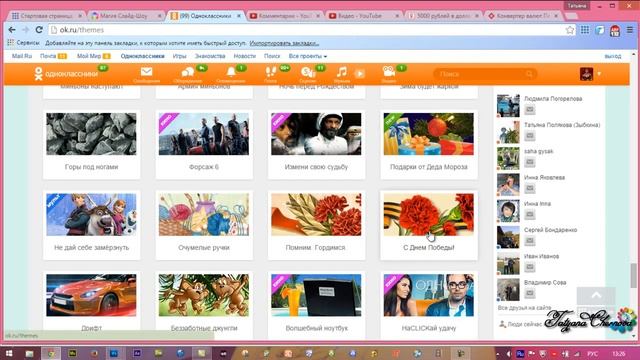Open Игры link in top bar

[x=179, y=56]
